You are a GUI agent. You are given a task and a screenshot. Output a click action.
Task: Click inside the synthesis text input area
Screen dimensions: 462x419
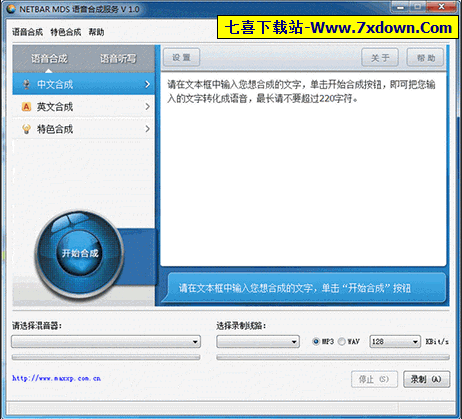coord(303,170)
